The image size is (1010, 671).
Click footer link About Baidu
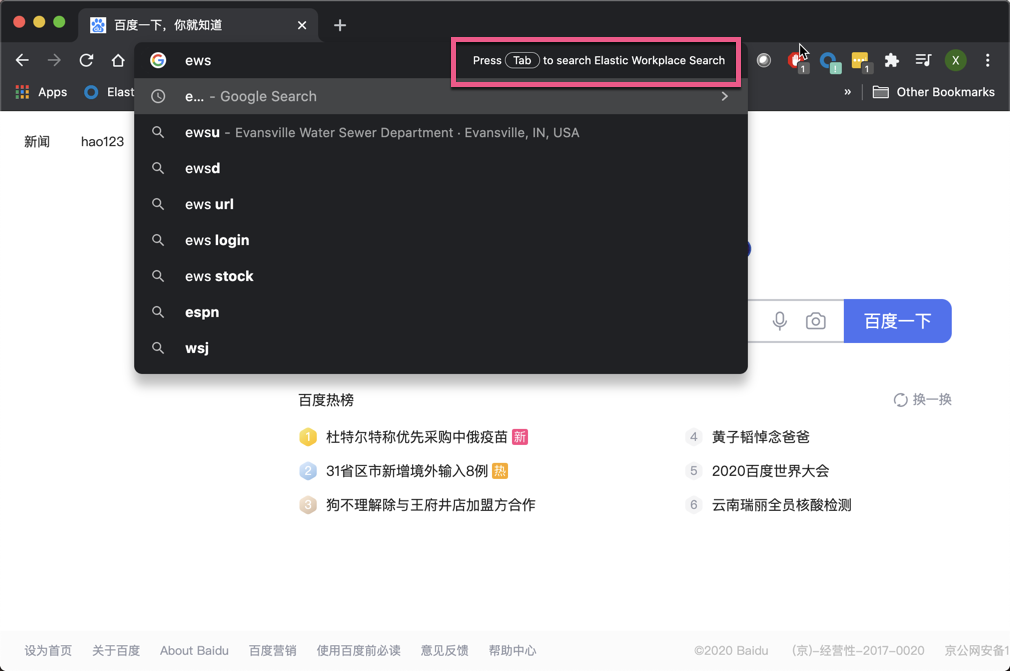(194, 651)
